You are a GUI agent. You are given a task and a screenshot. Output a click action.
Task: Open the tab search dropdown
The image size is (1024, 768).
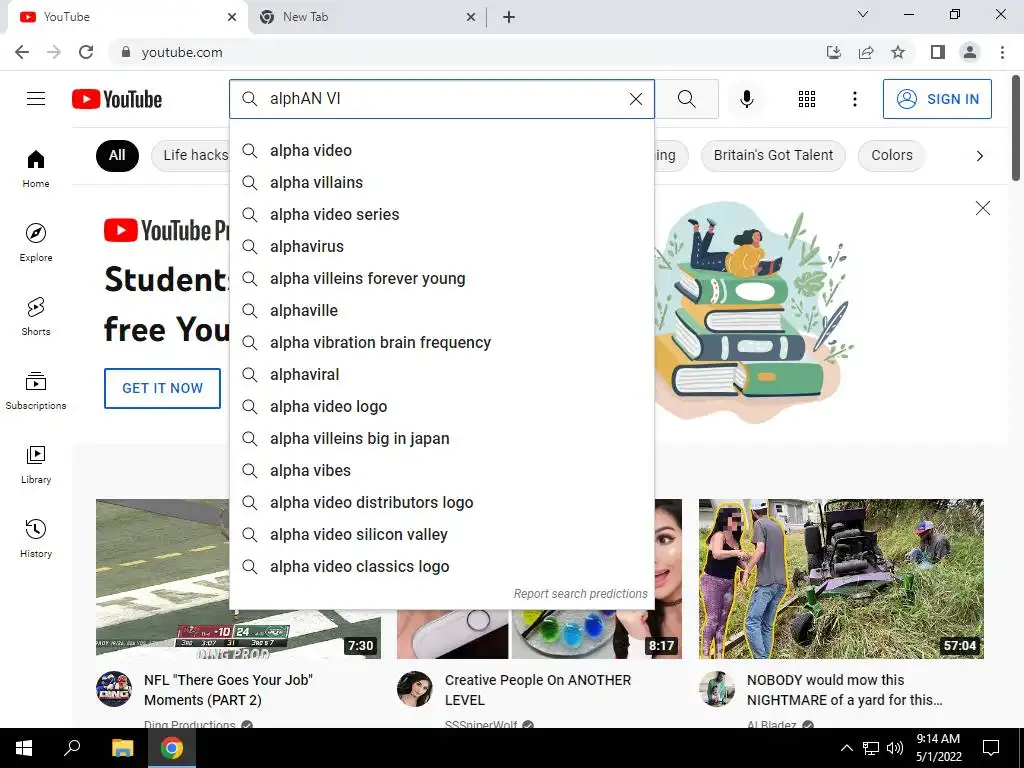coord(863,14)
